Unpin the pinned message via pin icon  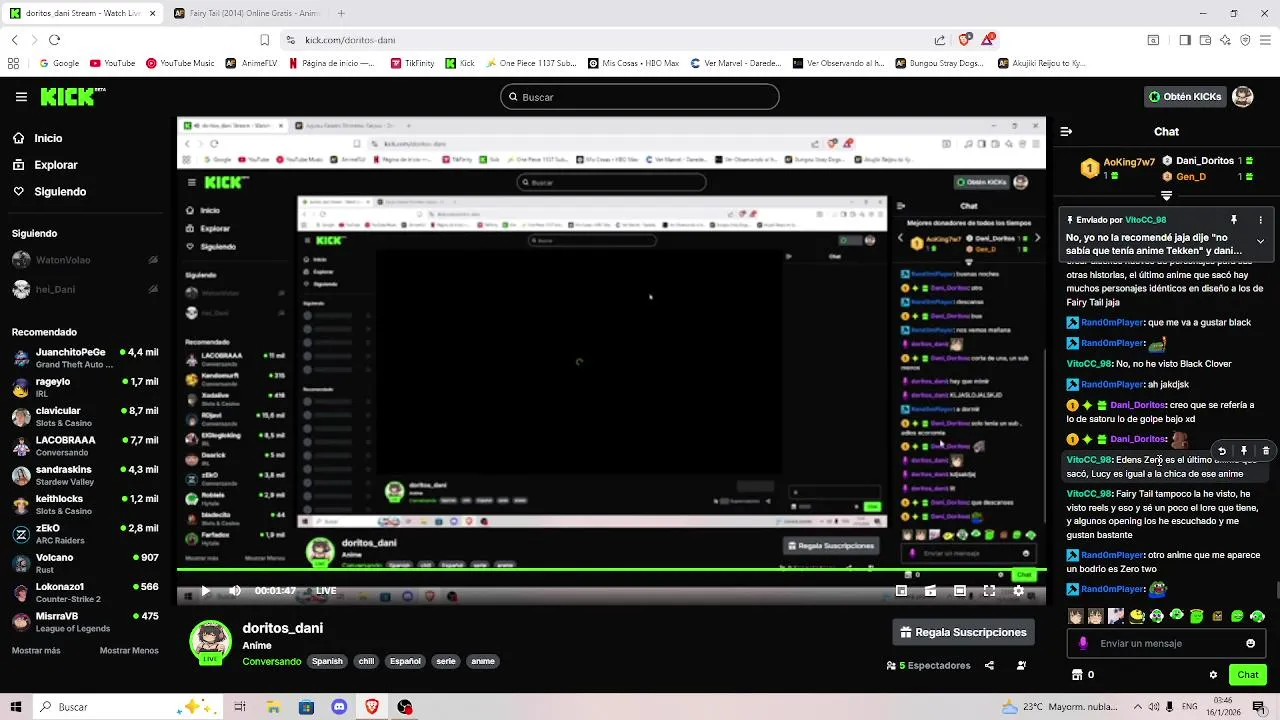click(1234, 220)
